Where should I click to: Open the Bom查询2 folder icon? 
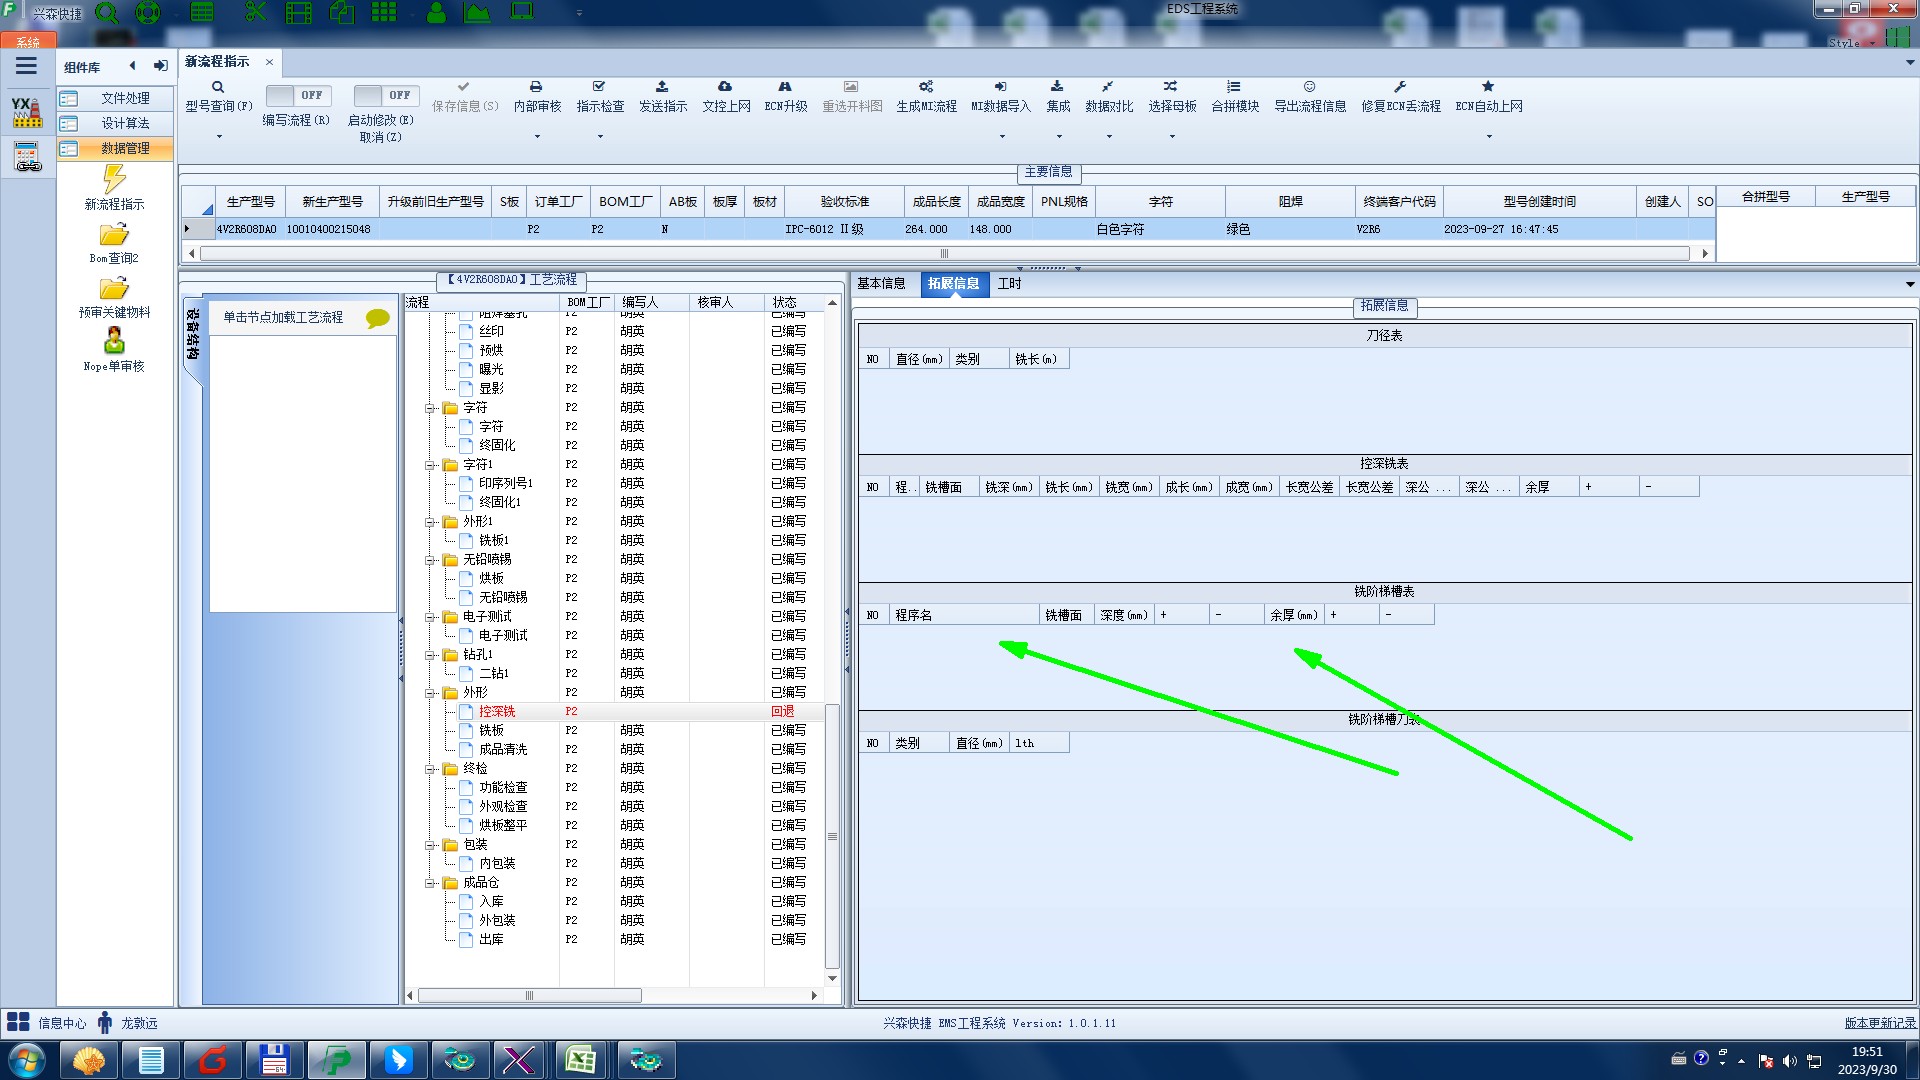tap(114, 235)
